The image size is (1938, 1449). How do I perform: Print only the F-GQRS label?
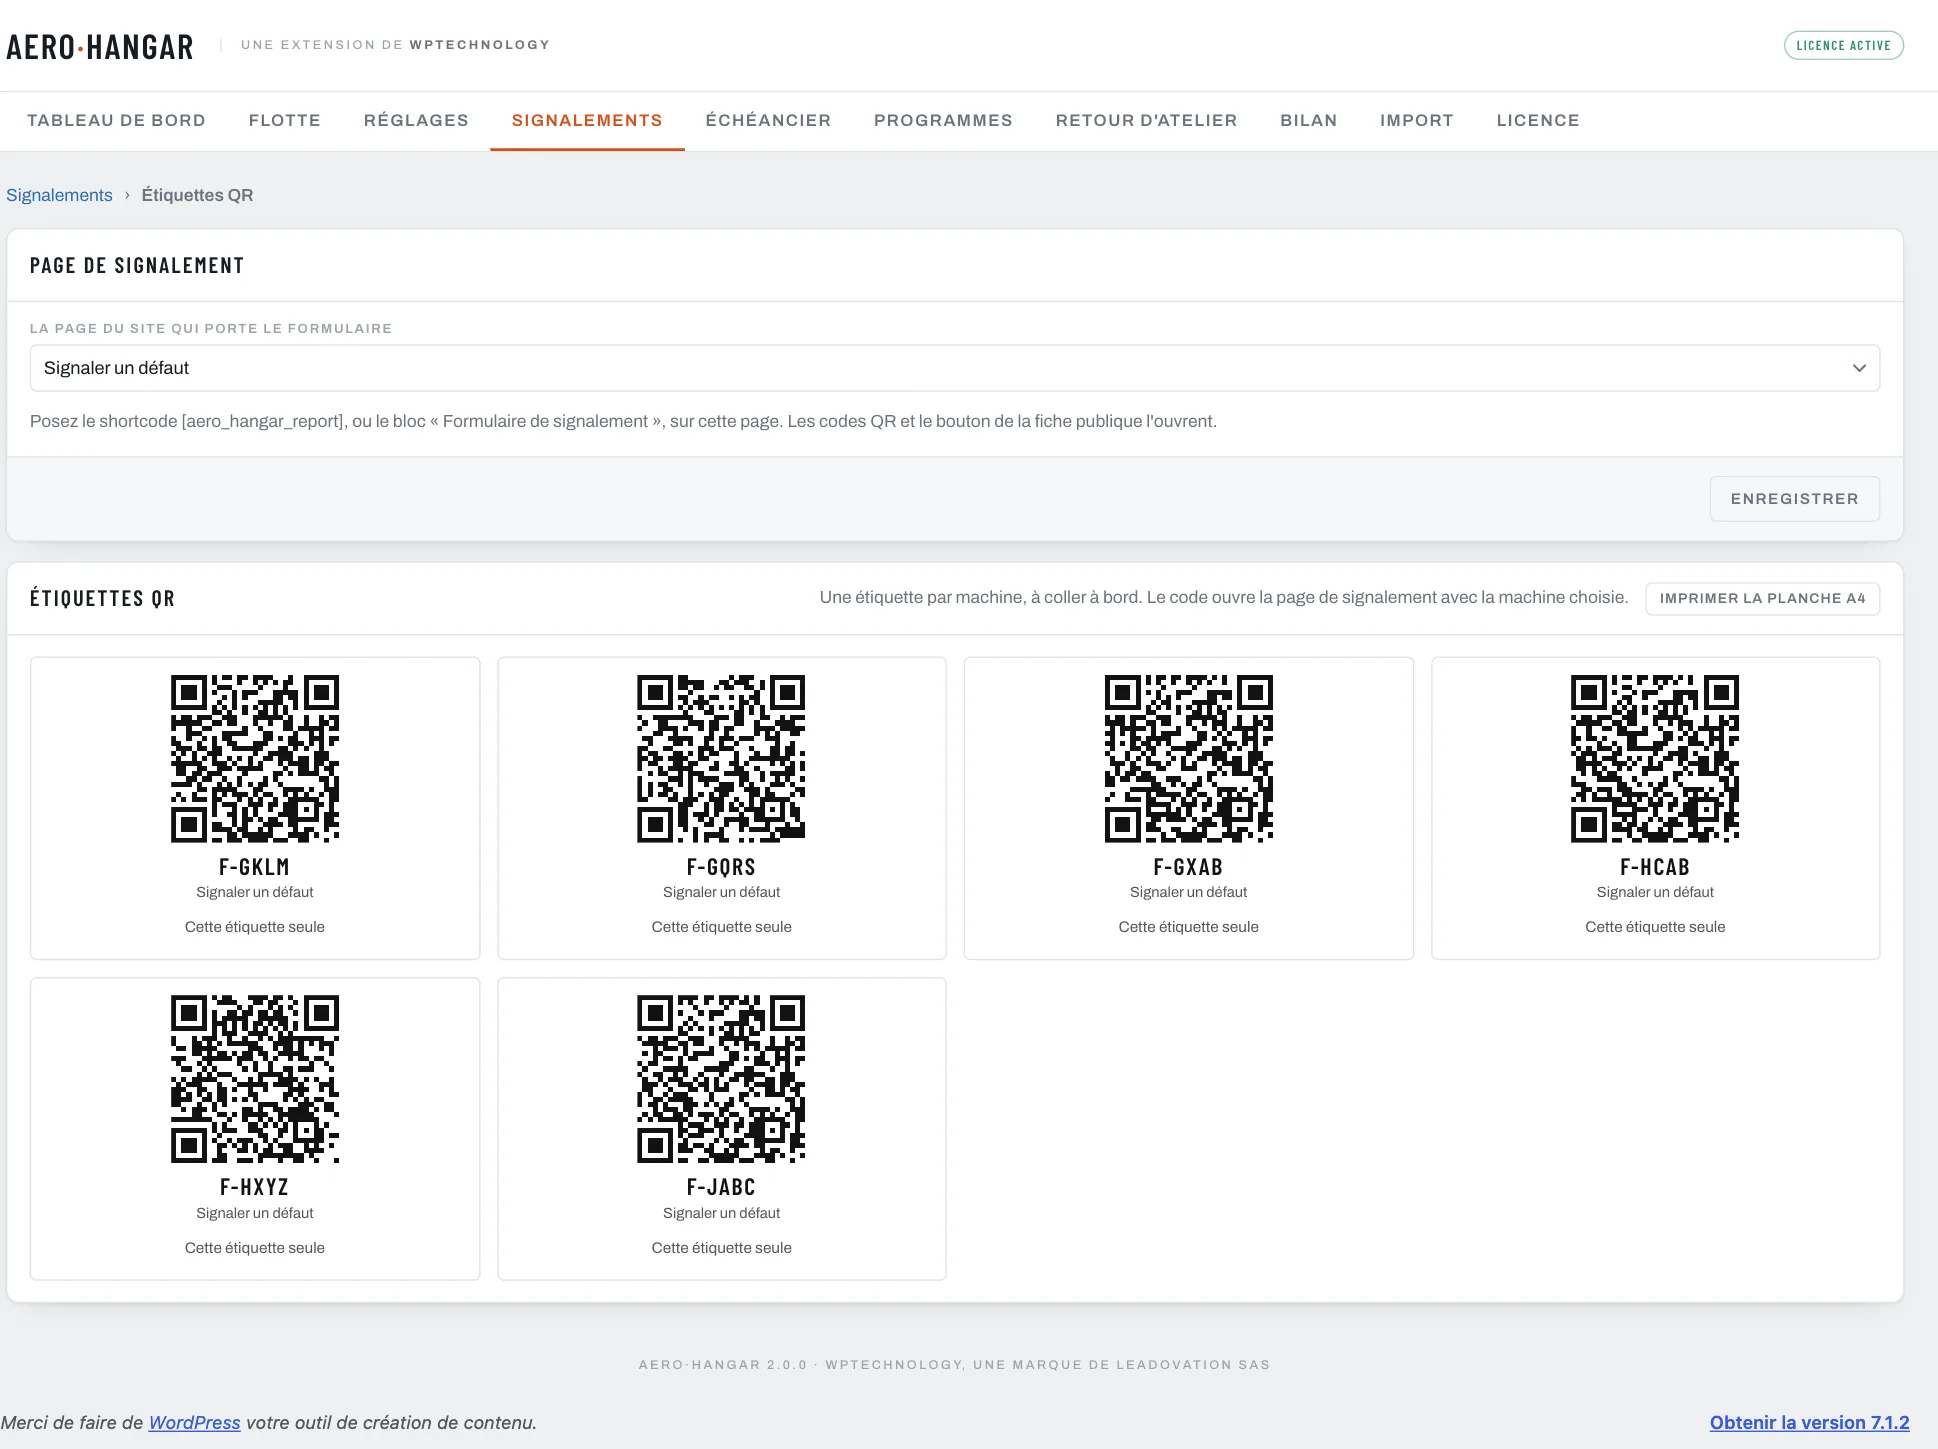click(721, 927)
